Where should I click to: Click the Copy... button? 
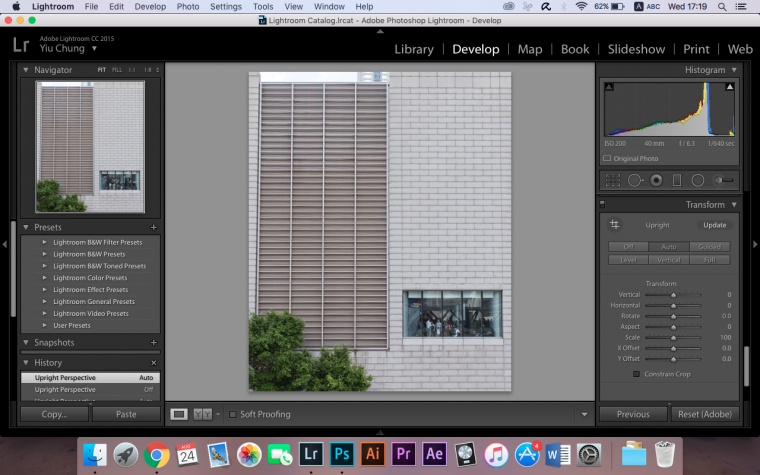point(54,414)
